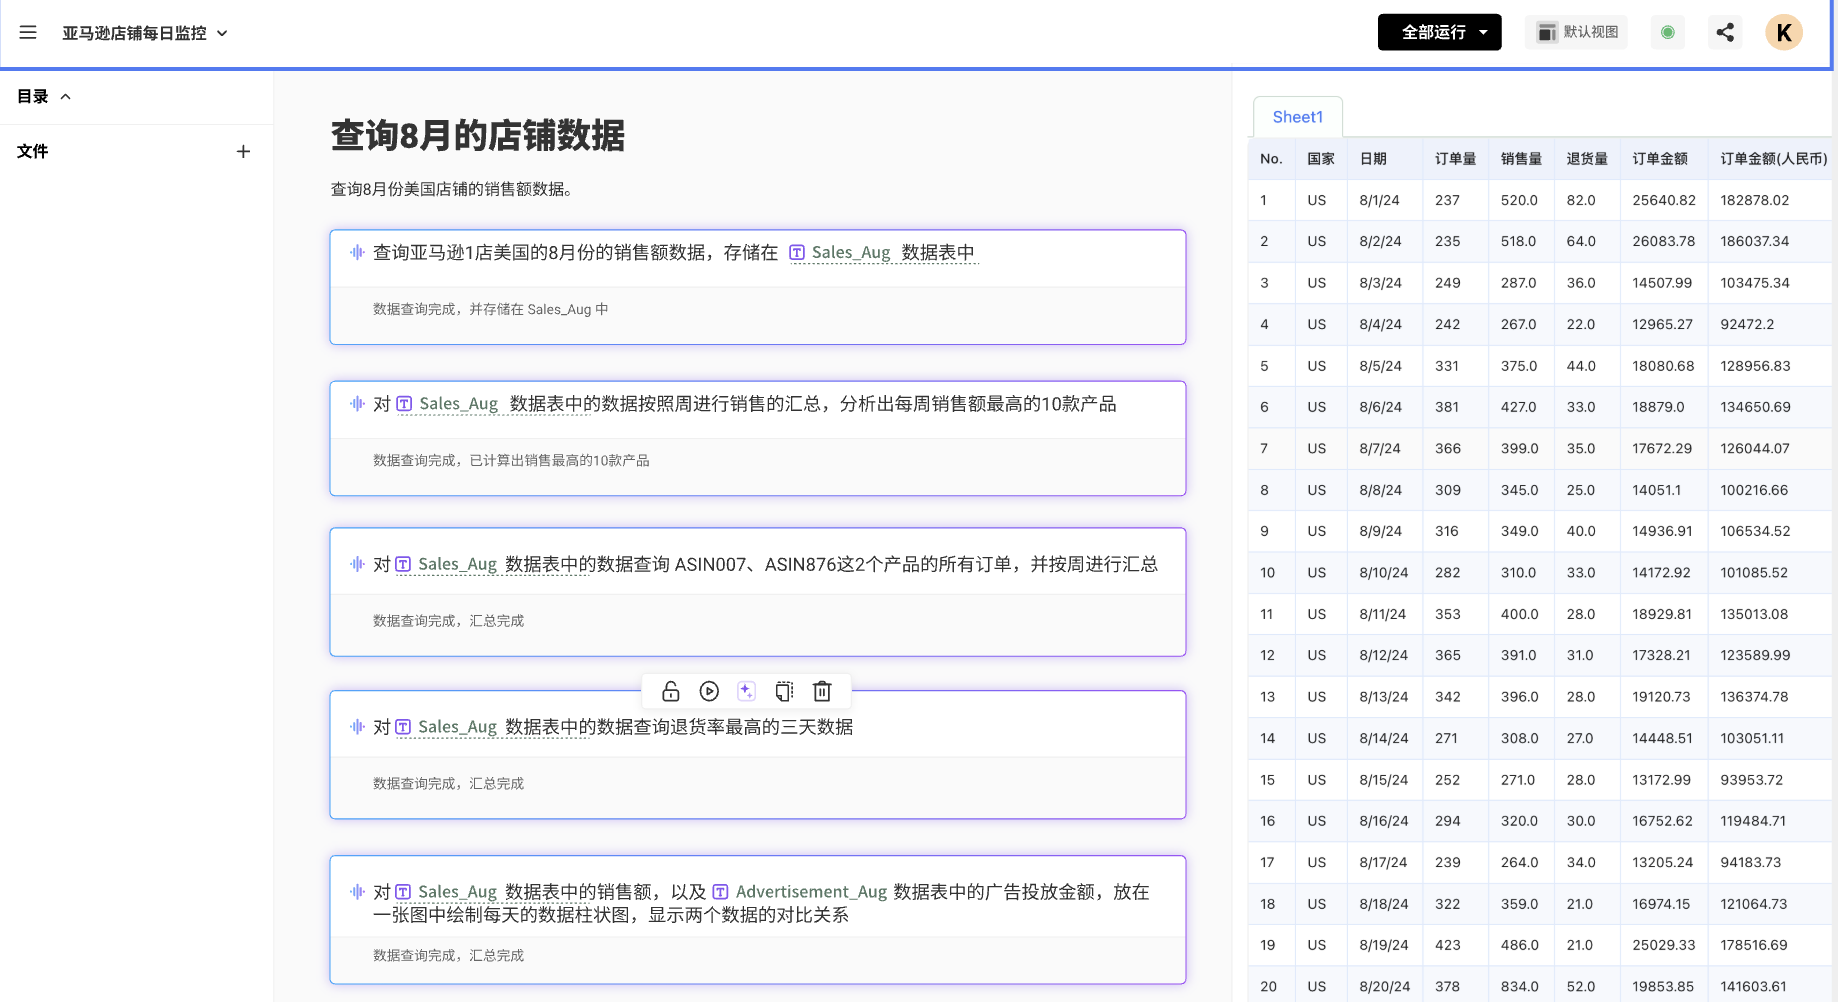This screenshot has width=1838, height=1002.
Task: Run the cell with play icon
Action: tap(709, 691)
